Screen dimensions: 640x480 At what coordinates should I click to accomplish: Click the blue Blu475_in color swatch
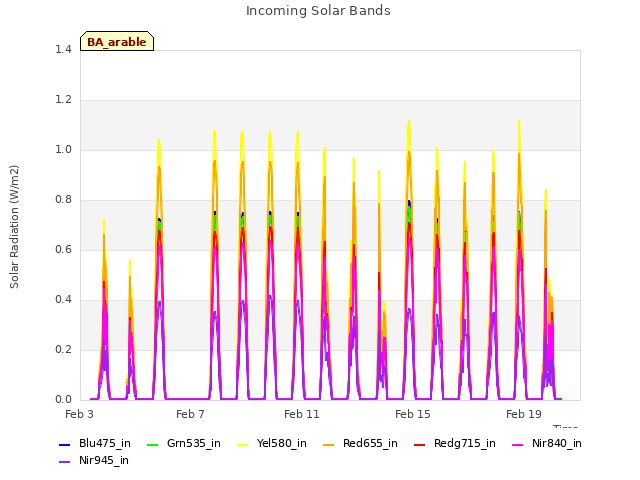tap(64, 444)
